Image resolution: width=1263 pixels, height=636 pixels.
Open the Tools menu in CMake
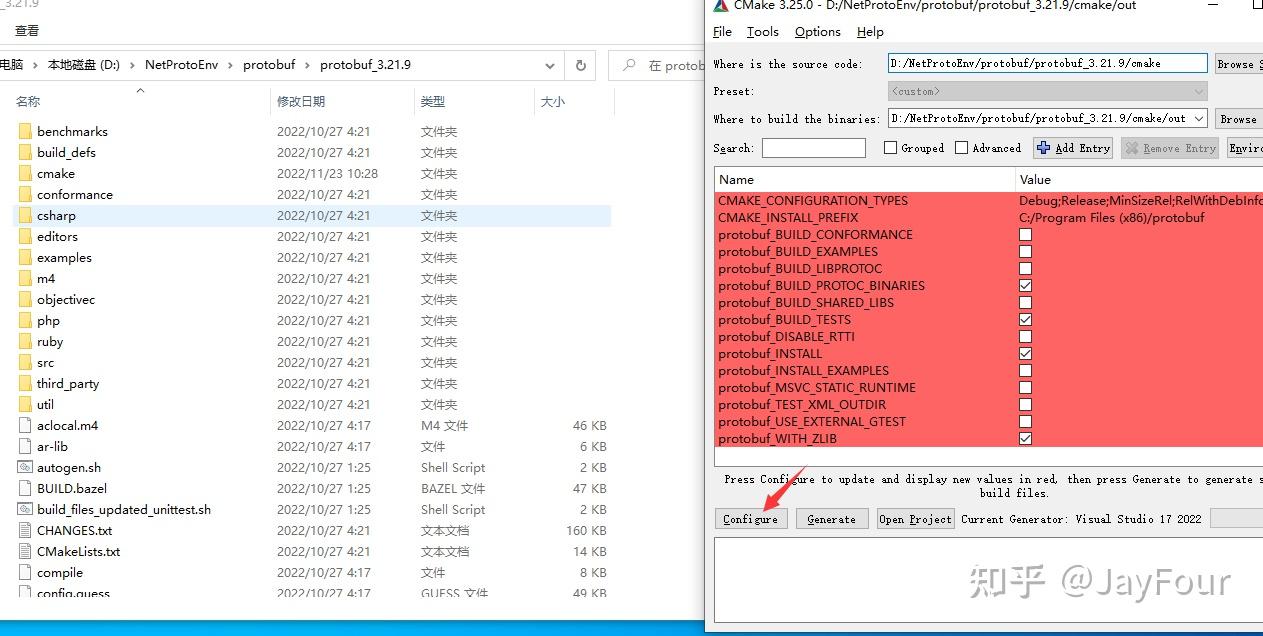point(762,31)
